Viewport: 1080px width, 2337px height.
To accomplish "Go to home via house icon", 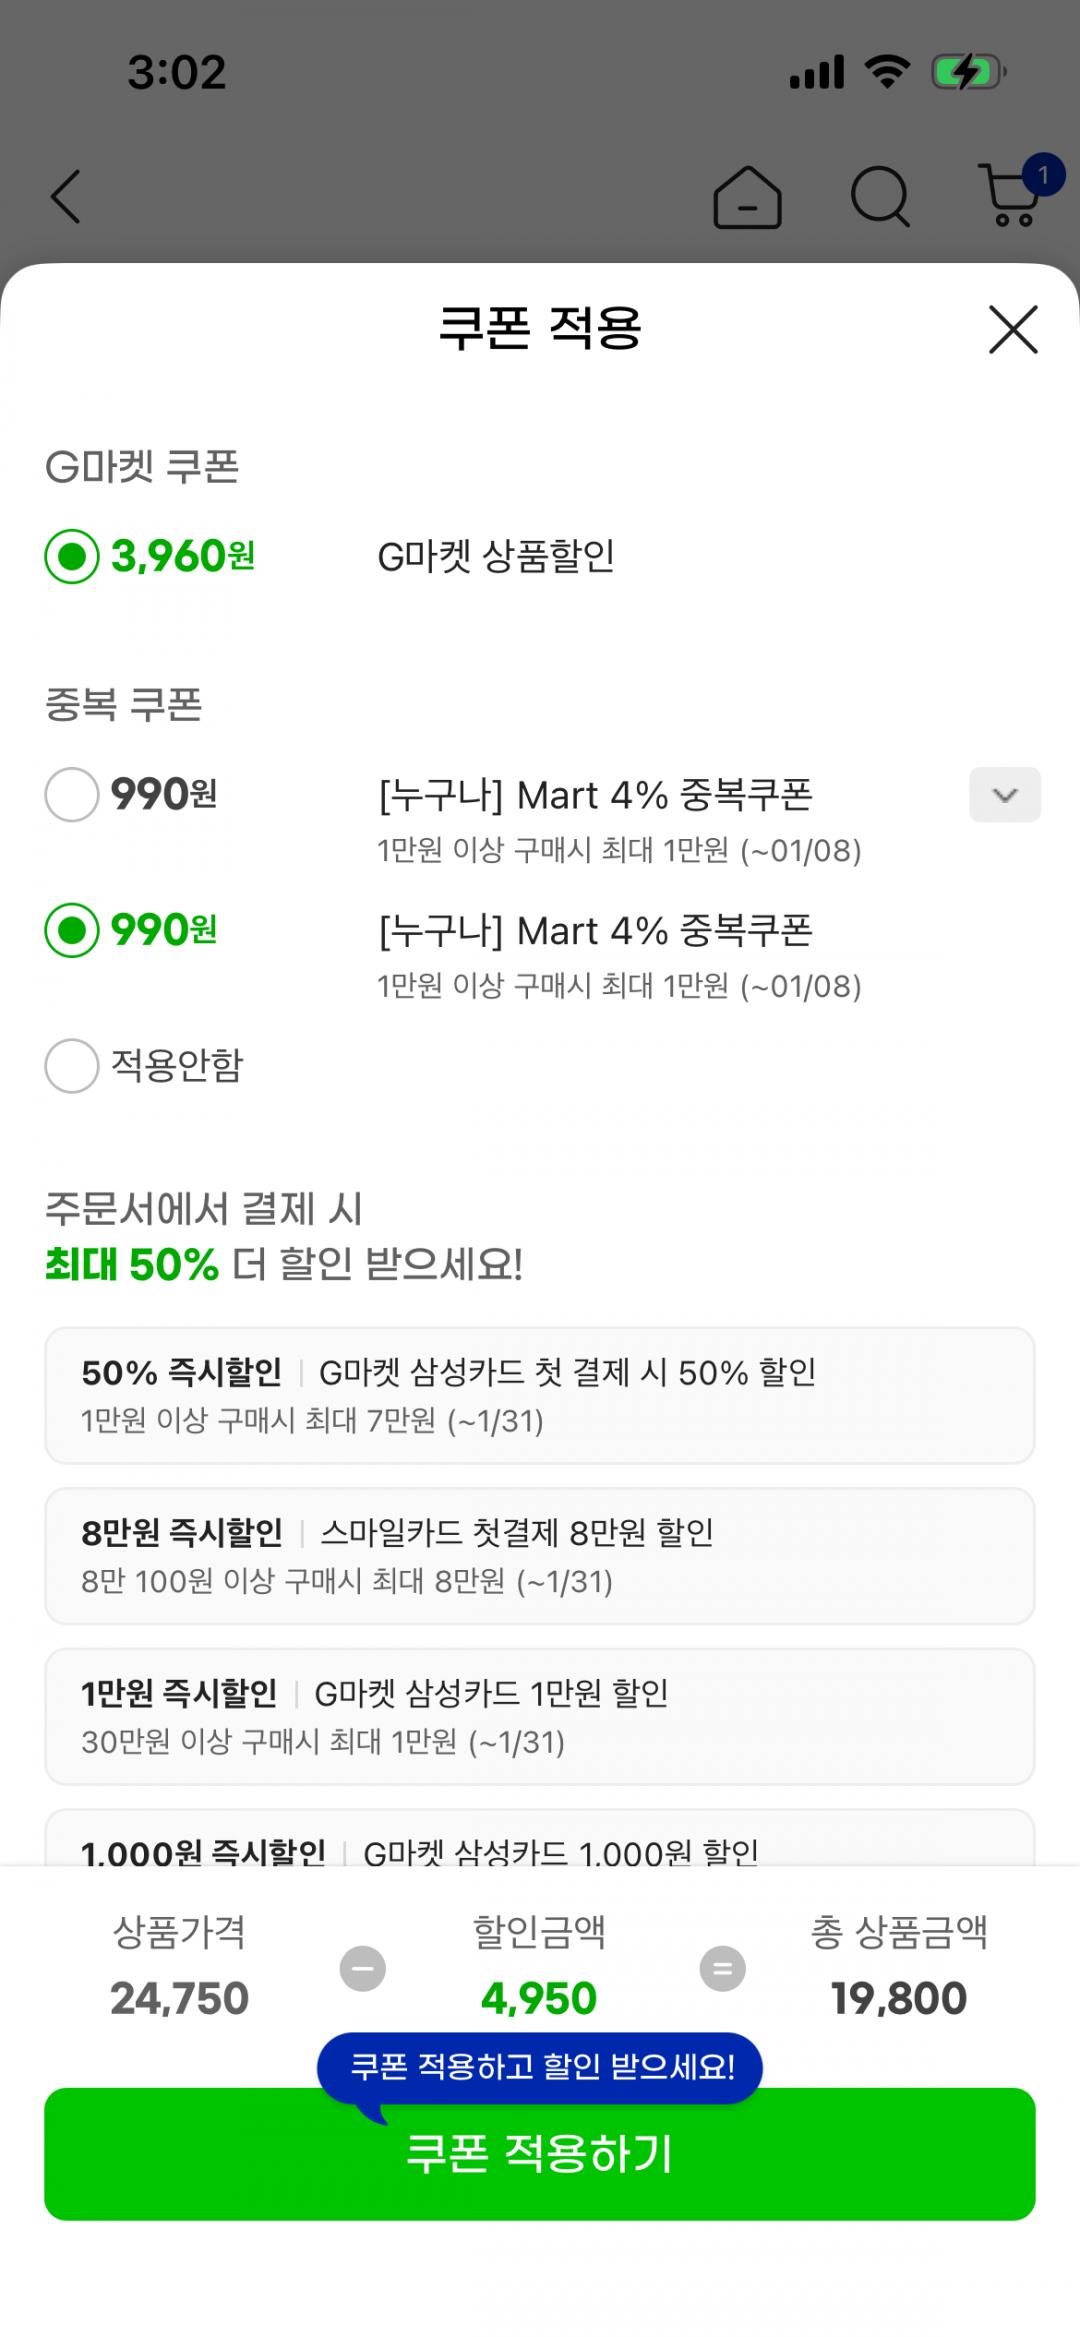I will [747, 197].
